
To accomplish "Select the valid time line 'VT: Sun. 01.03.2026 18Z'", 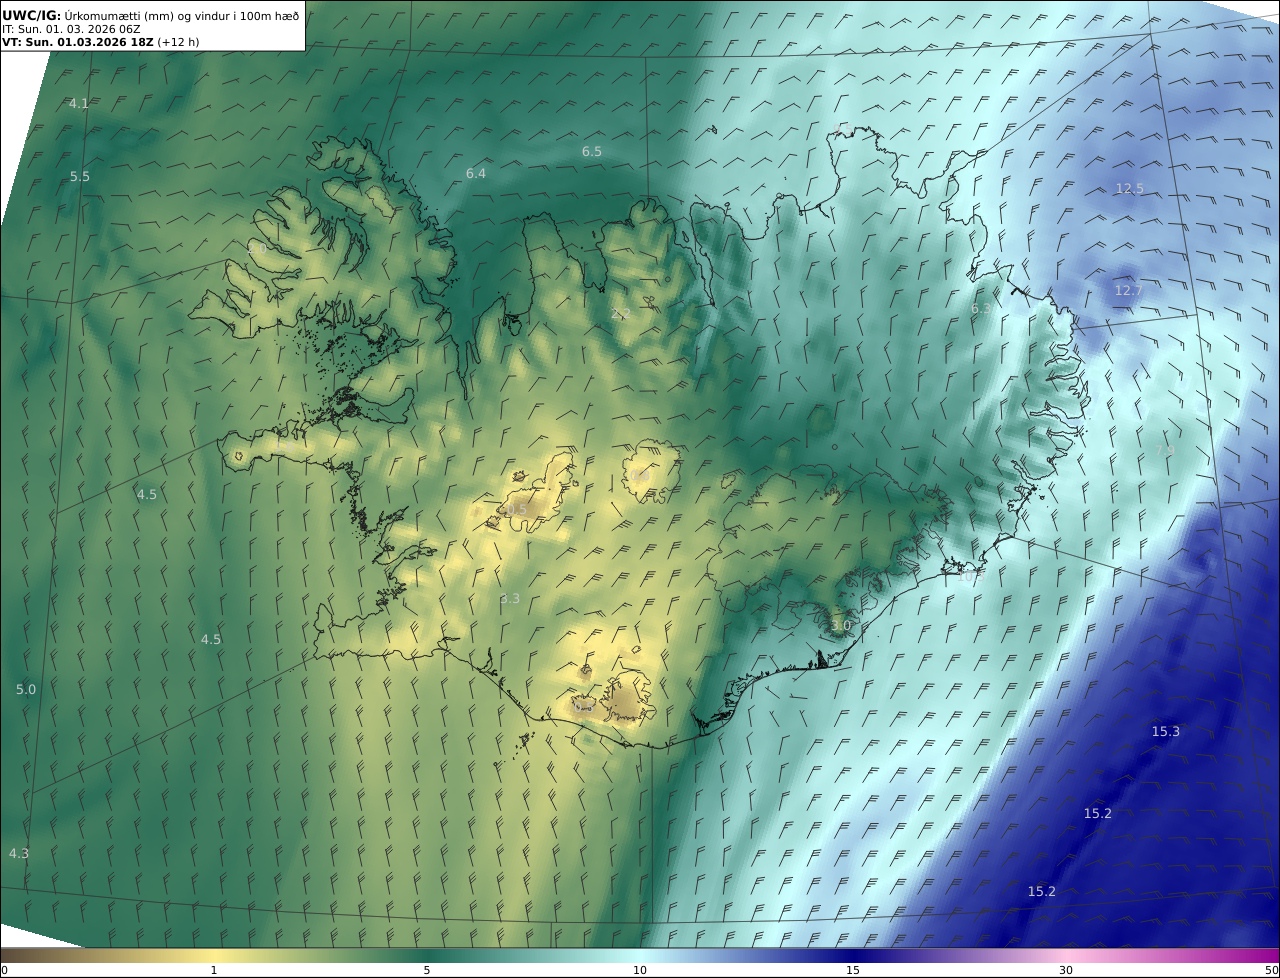I will click(x=78, y=43).
